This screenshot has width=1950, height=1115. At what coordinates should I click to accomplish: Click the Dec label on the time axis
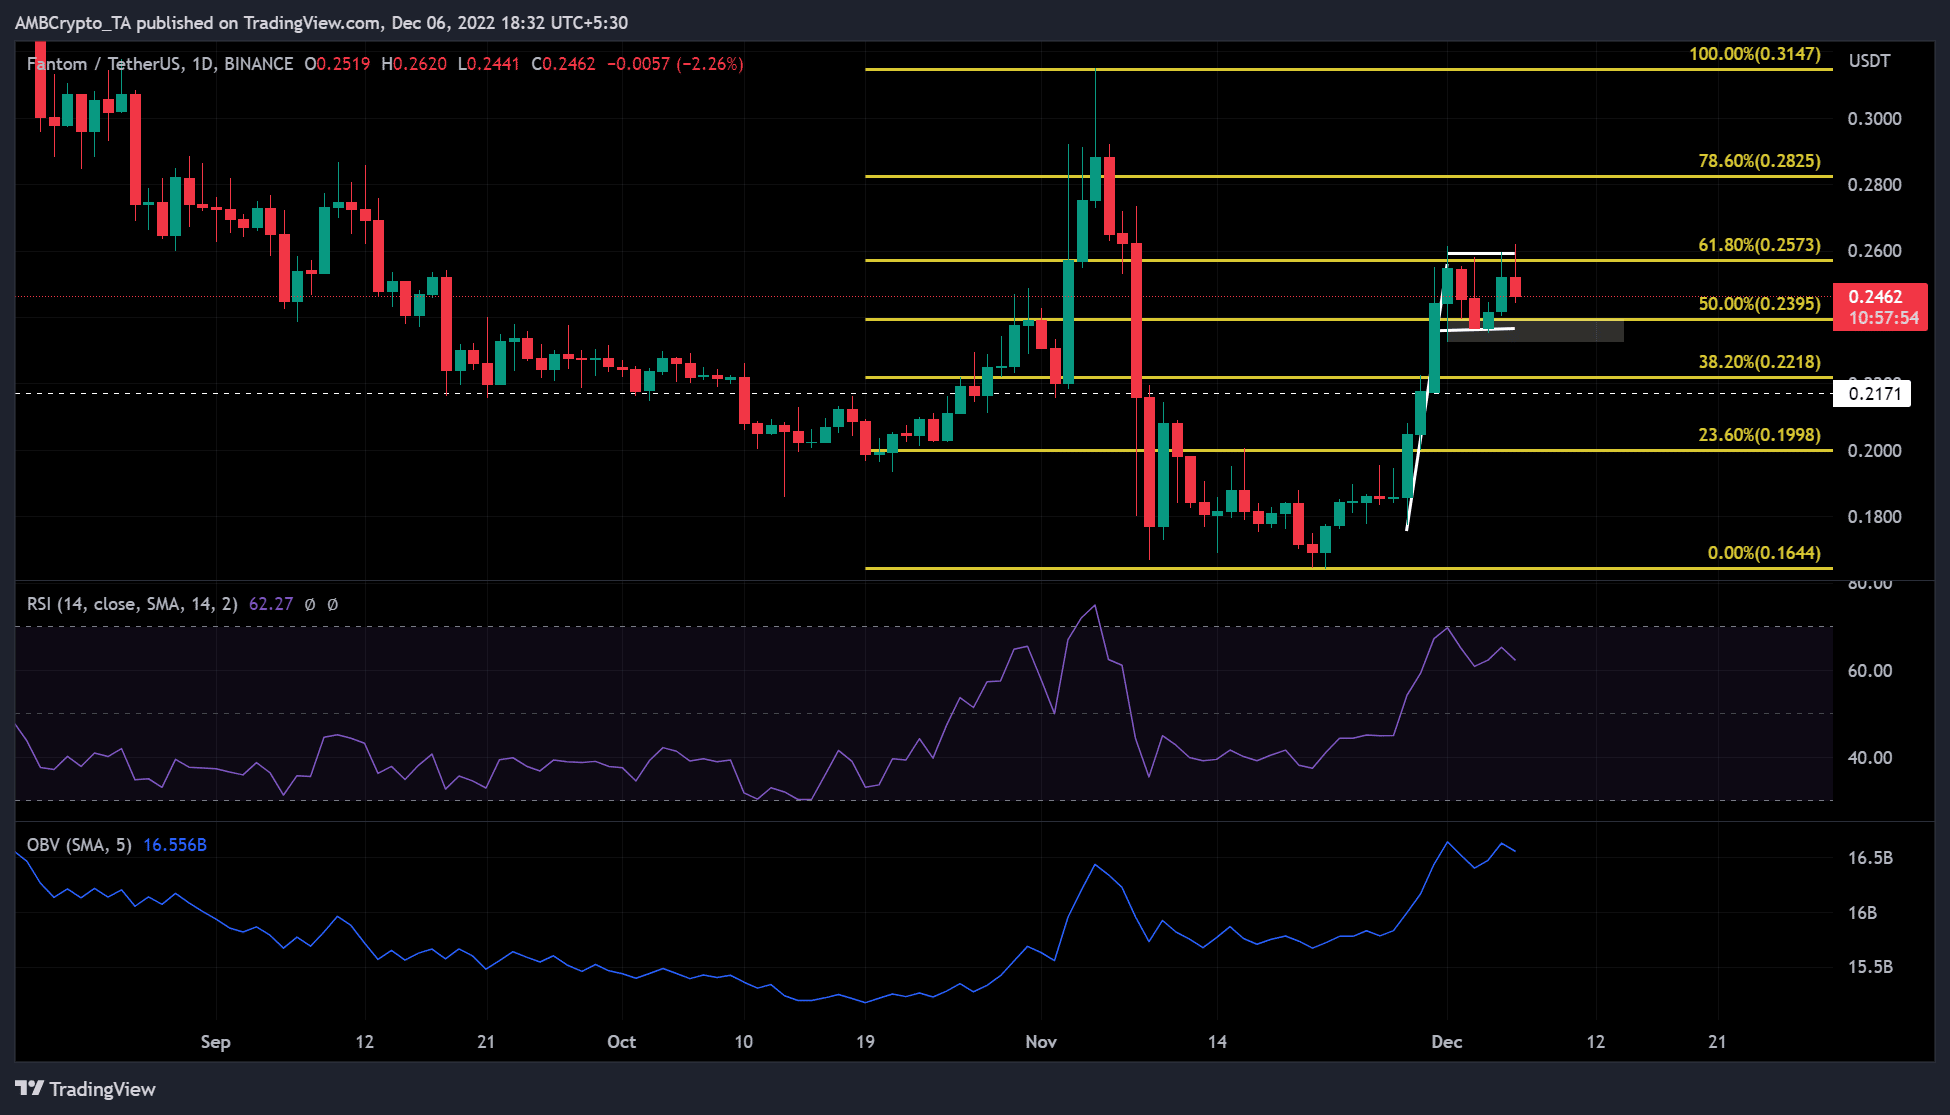[1449, 1041]
